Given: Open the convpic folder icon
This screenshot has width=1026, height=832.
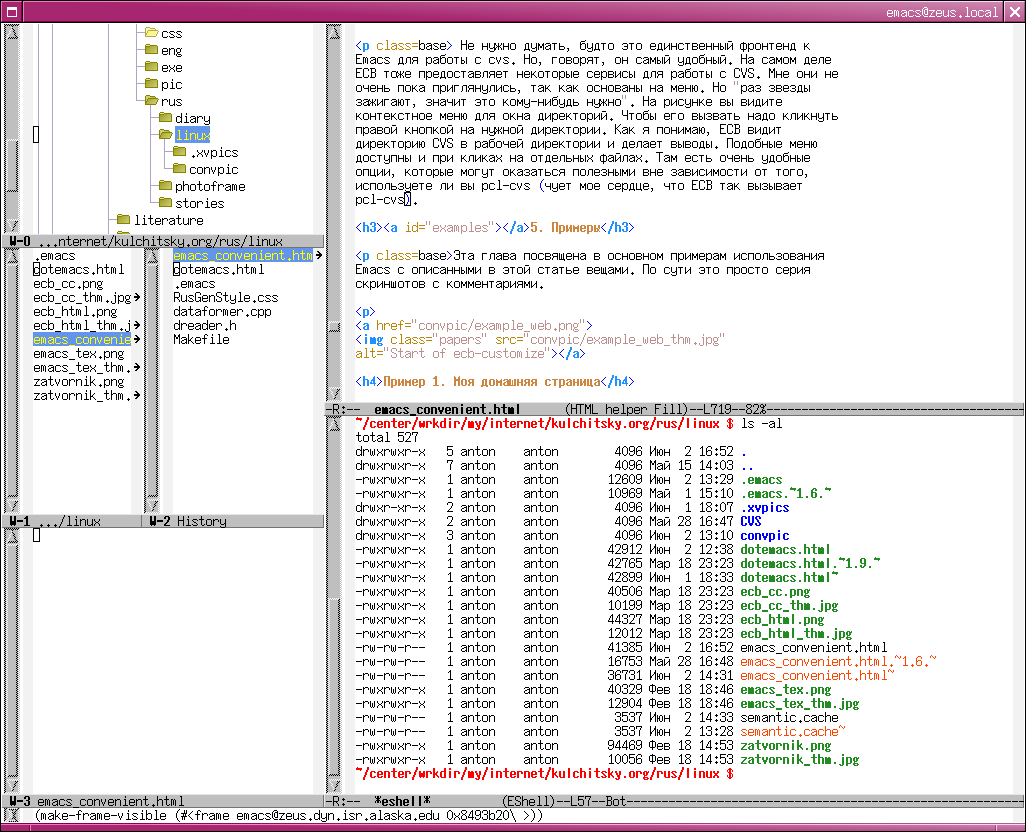Looking at the screenshot, I should 179,169.
